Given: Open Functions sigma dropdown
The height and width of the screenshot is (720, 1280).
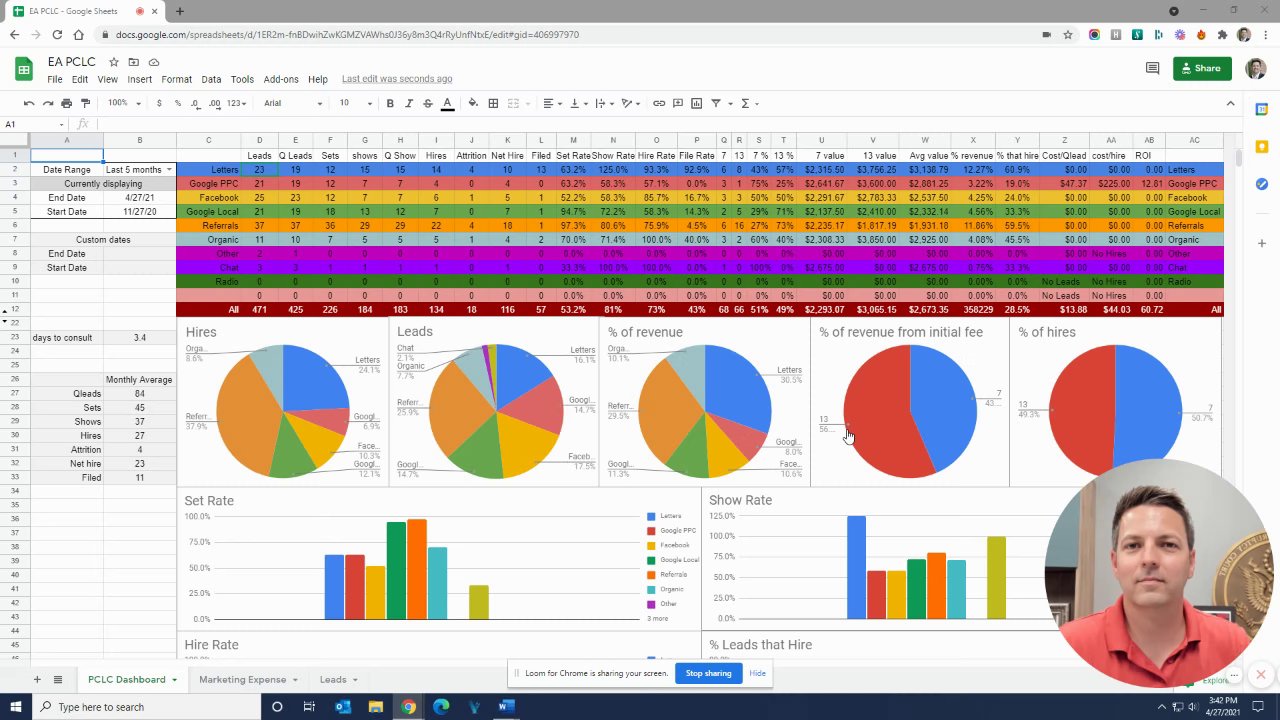Looking at the screenshot, I should (x=749, y=103).
